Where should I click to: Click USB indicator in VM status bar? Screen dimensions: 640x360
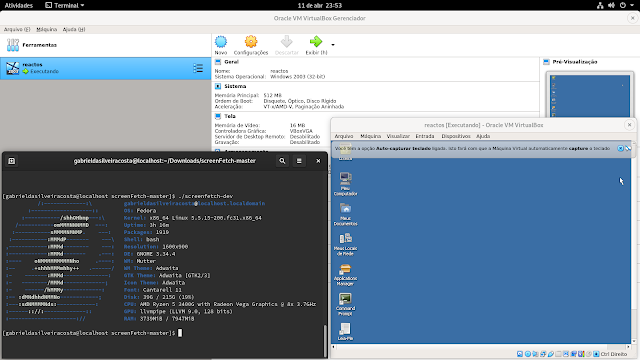551,354
